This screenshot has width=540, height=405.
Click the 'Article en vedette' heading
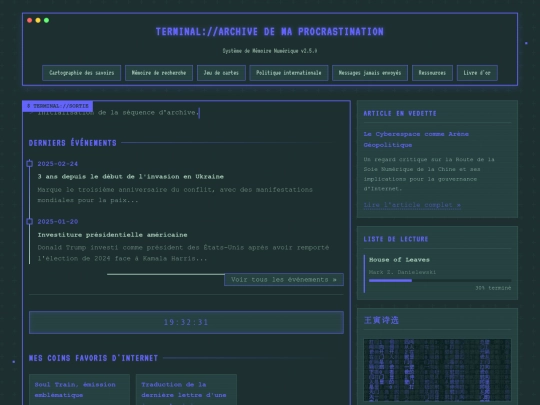(x=400, y=114)
